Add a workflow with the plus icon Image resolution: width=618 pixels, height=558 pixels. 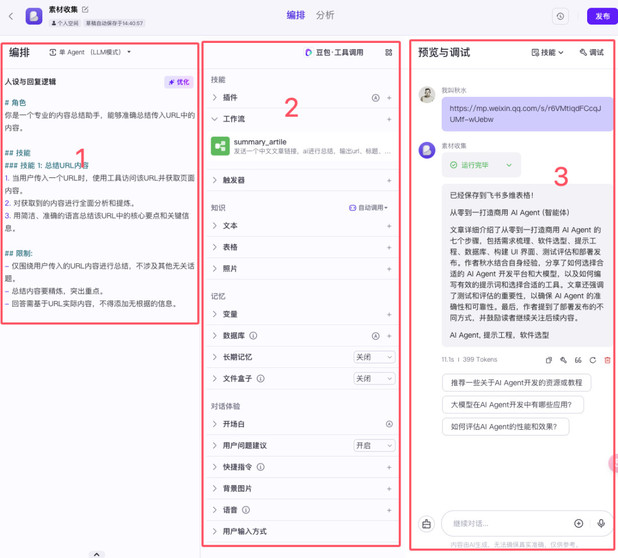(389, 119)
